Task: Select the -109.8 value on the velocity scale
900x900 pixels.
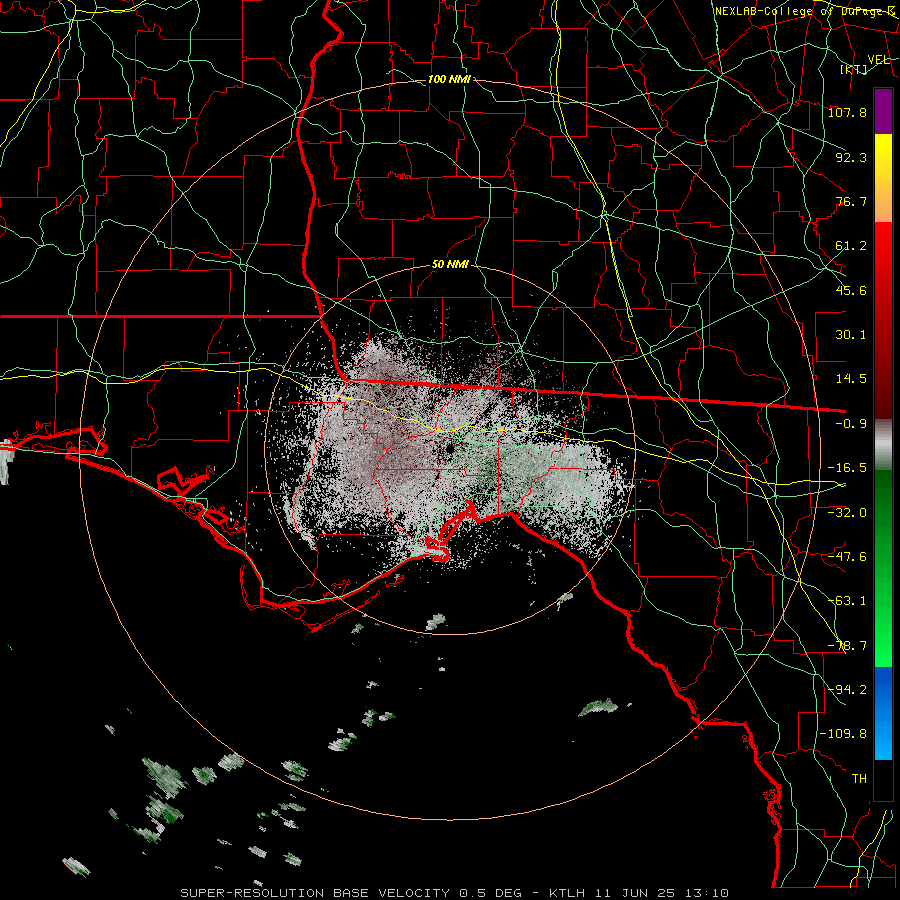Action: [x=843, y=734]
